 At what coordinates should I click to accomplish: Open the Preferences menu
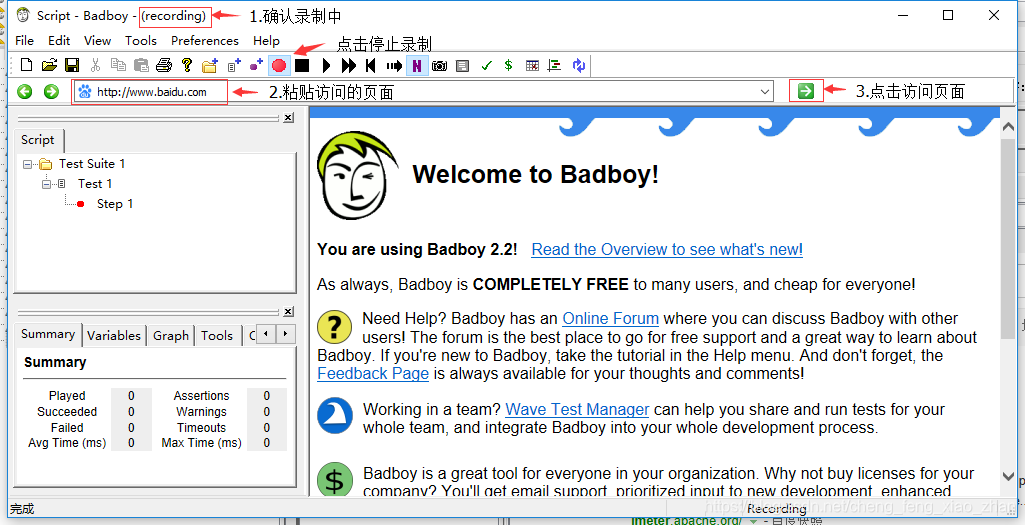click(205, 41)
